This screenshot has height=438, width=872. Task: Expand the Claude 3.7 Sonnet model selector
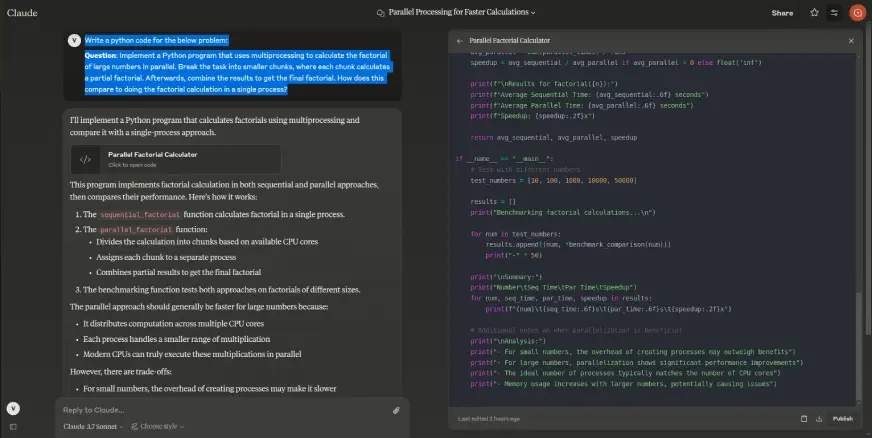click(x=93, y=426)
